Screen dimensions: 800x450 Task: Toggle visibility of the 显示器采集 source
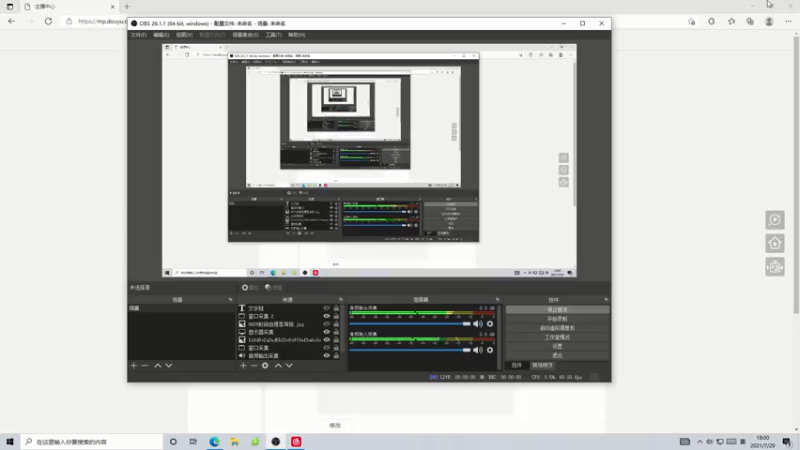[327, 332]
